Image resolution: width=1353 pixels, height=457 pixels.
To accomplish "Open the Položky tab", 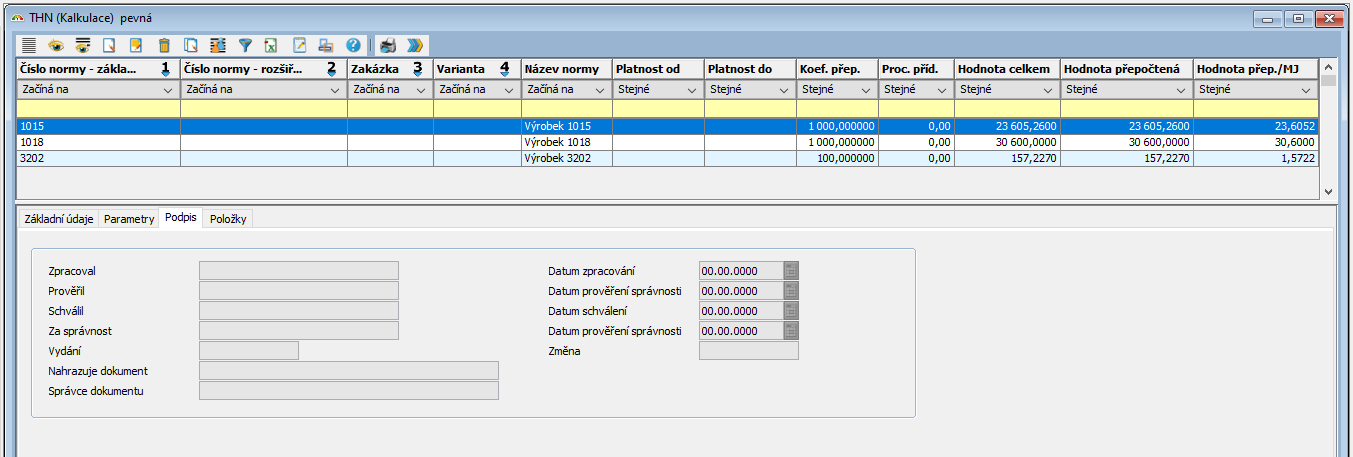I will click(x=229, y=219).
